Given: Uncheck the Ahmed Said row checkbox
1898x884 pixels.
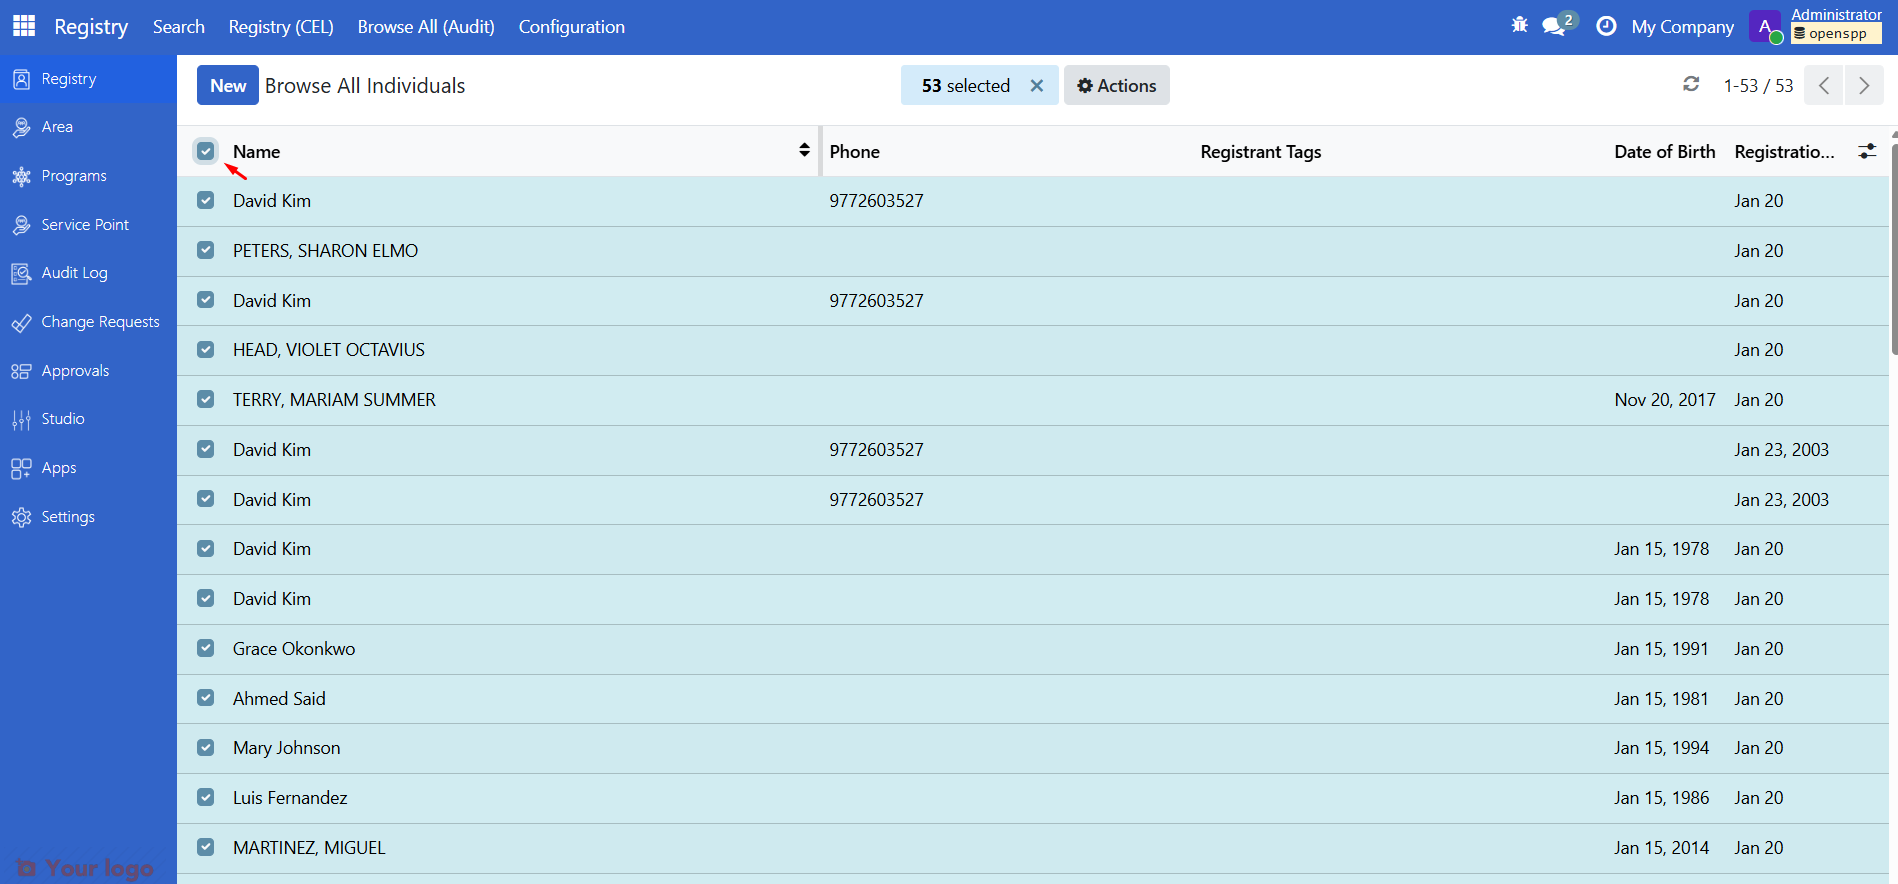Looking at the screenshot, I should click(x=205, y=698).
